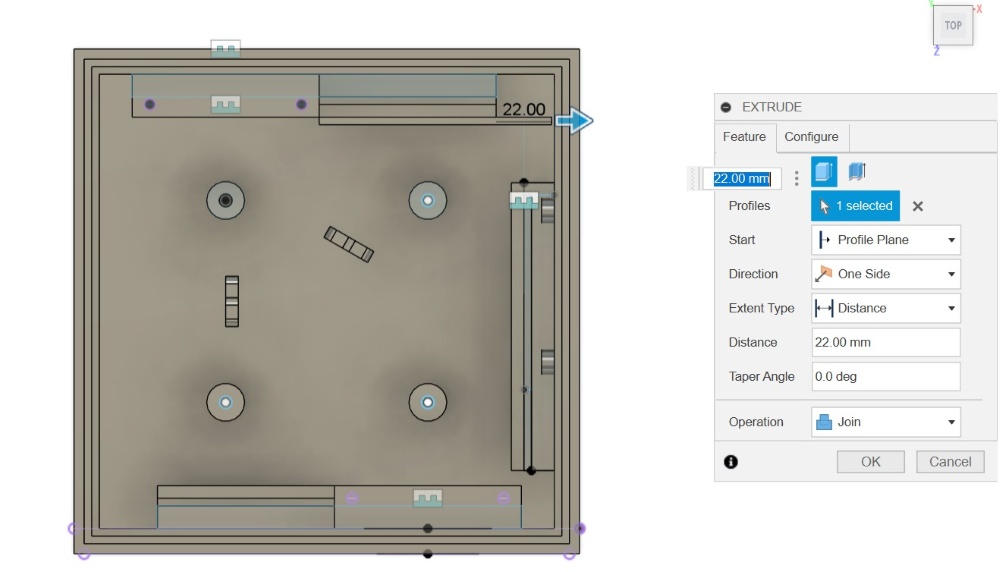Click the constraint icon on bottom rail
The width and height of the screenshot is (1000, 572).
pos(427,497)
